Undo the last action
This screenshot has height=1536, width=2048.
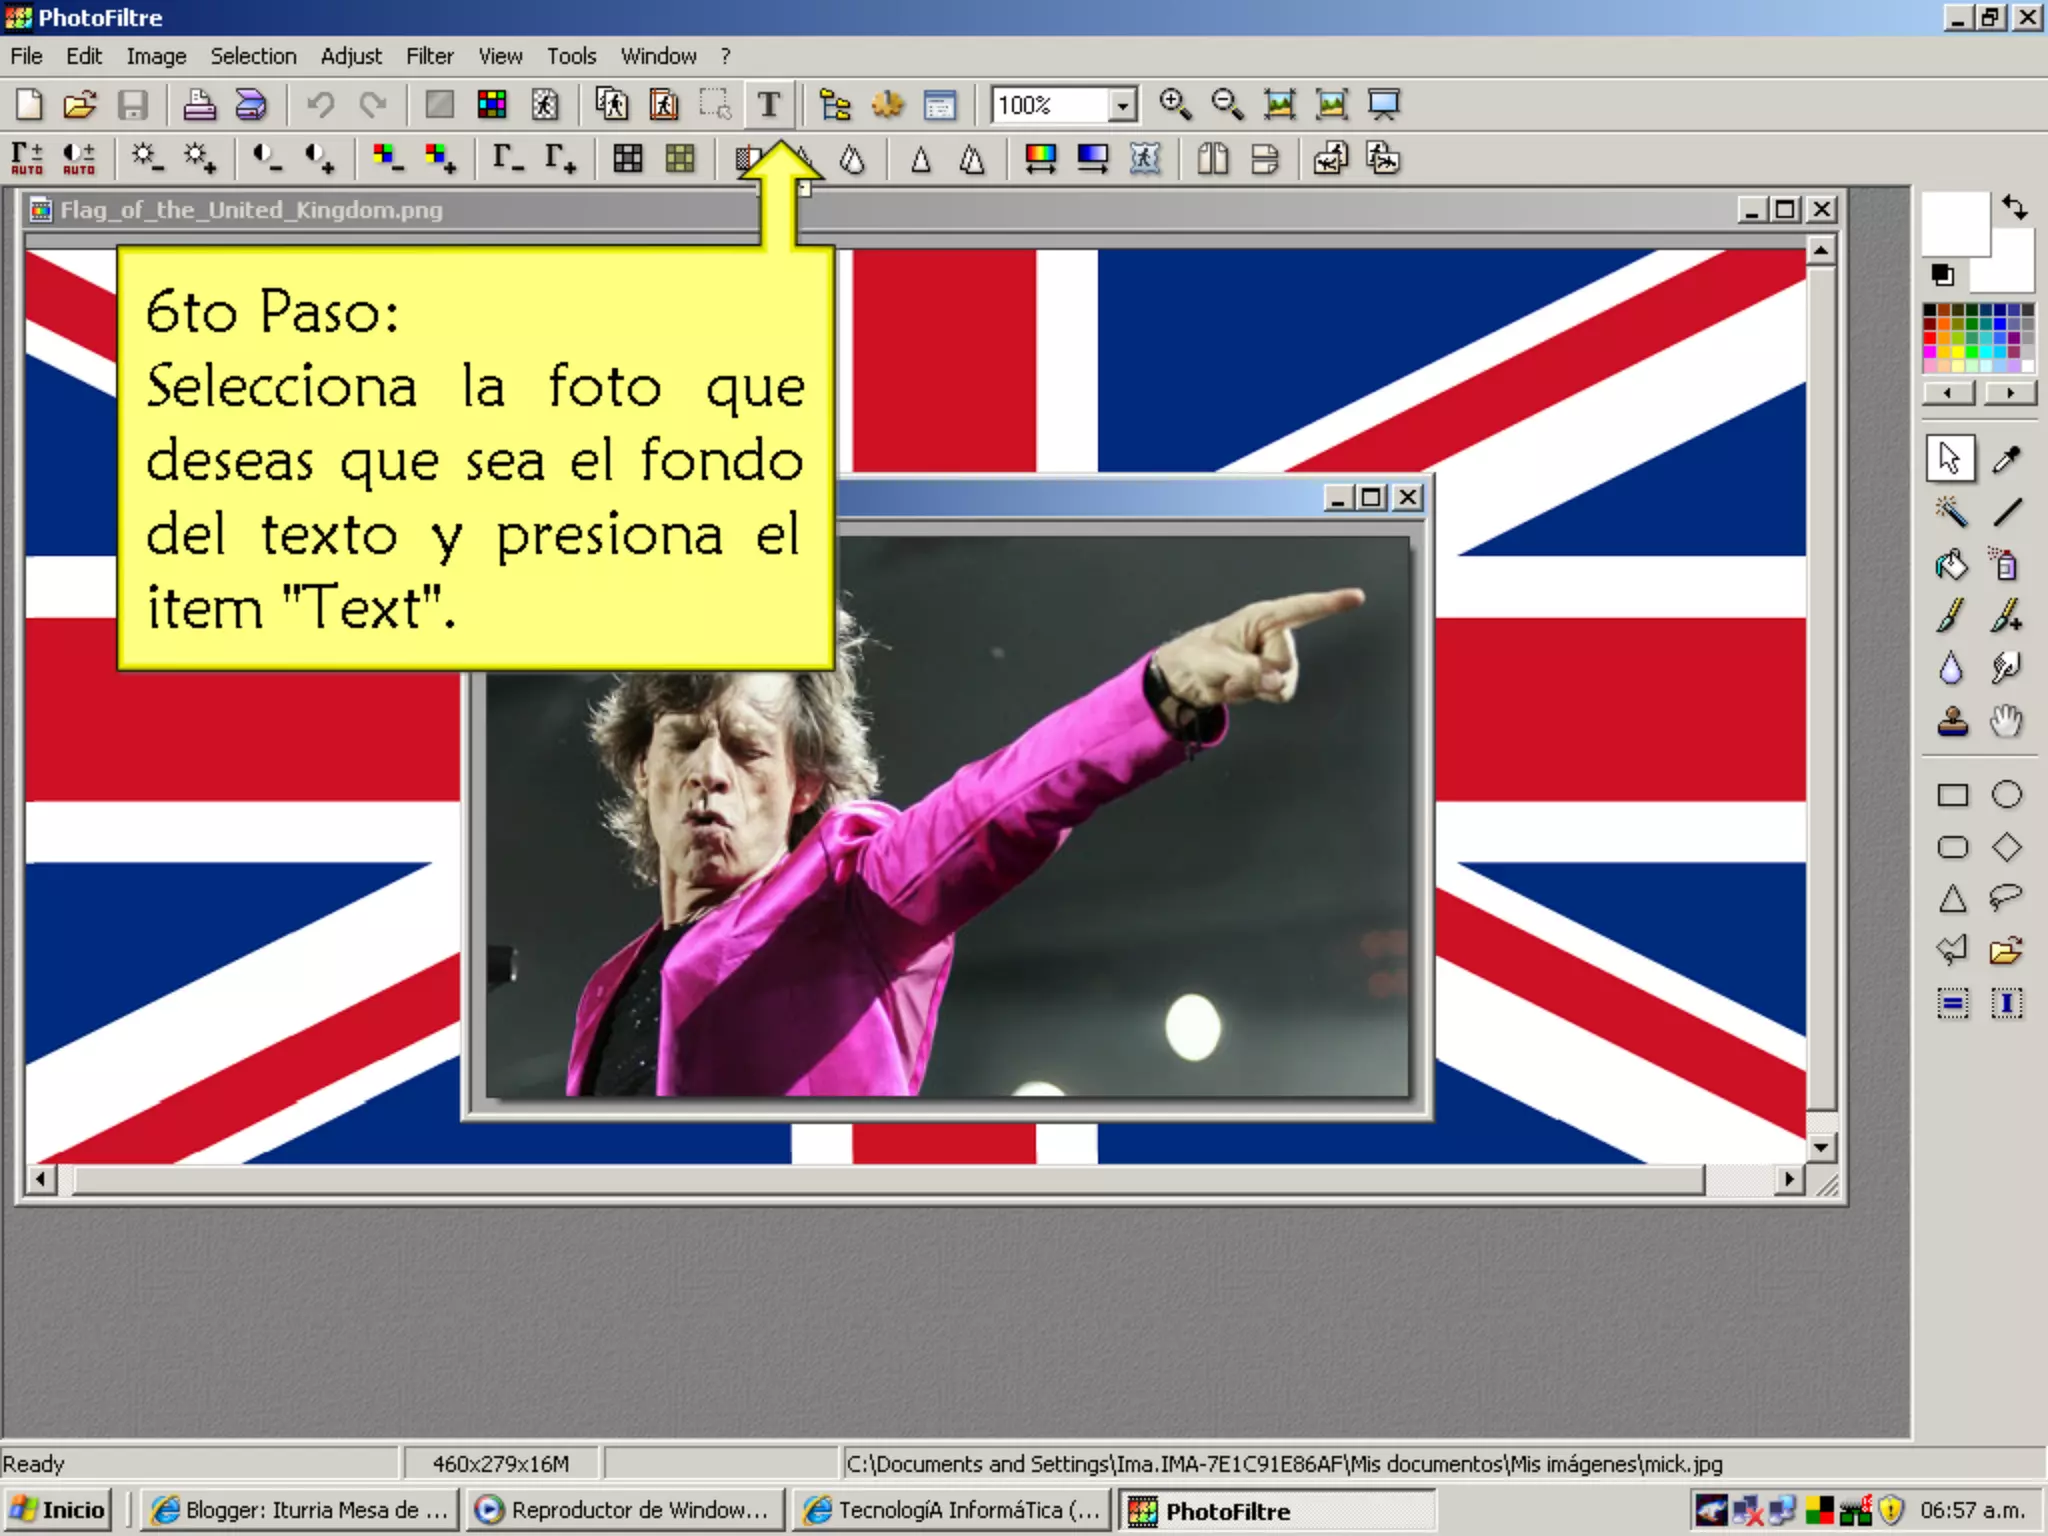pyautogui.click(x=320, y=104)
